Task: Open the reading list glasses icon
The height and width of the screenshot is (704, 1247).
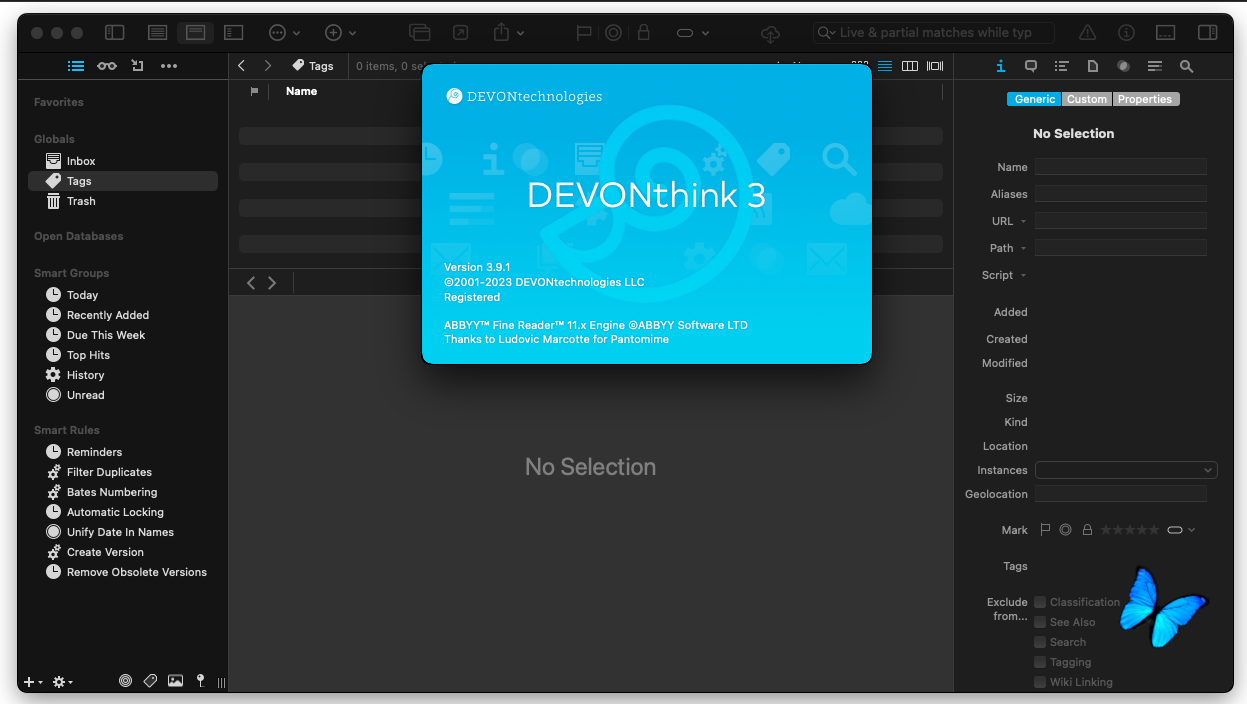Action: click(107, 66)
